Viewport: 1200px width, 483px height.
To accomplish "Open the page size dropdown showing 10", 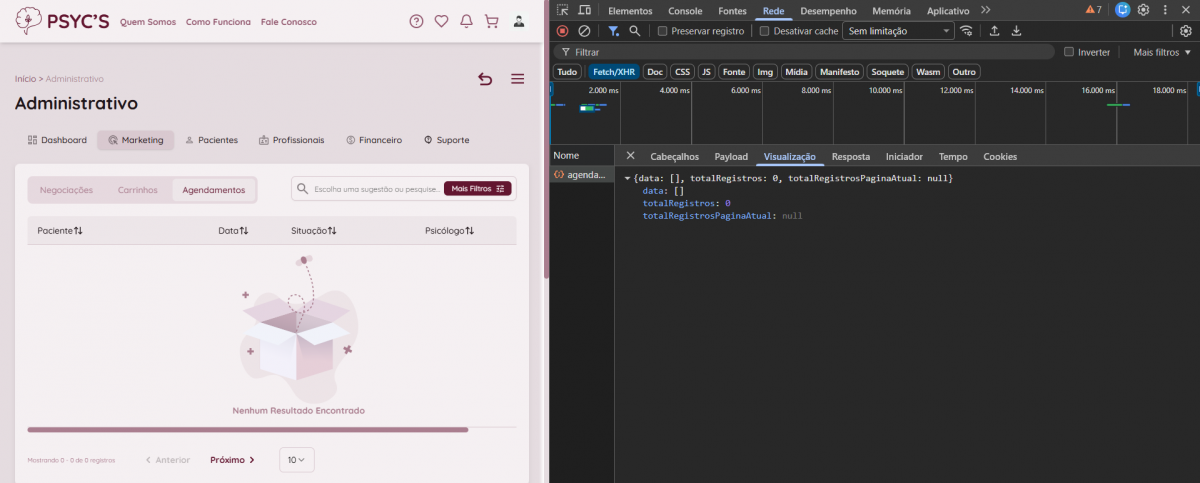I will pyautogui.click(x=297, y=460).
